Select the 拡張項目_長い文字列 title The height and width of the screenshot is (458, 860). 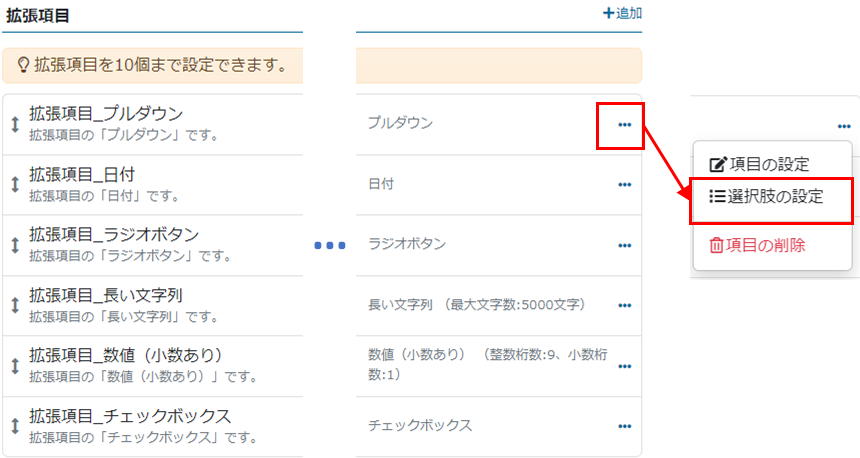(106, 296)
